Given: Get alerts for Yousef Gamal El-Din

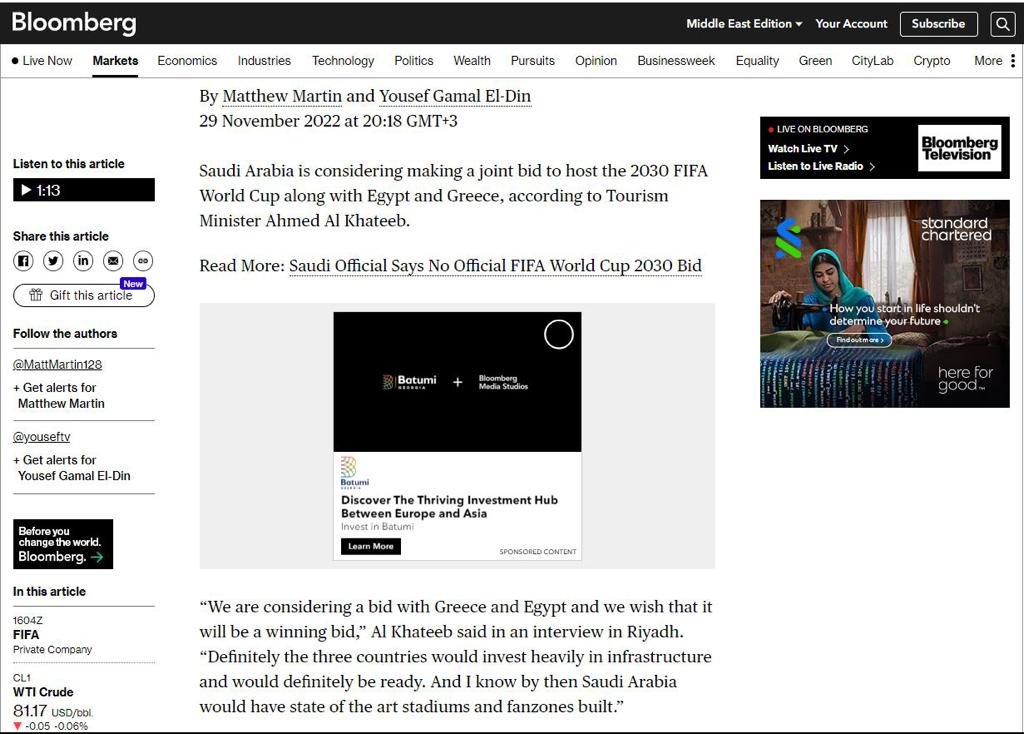Looking at the screenshot, I should (x=72, y=468).
